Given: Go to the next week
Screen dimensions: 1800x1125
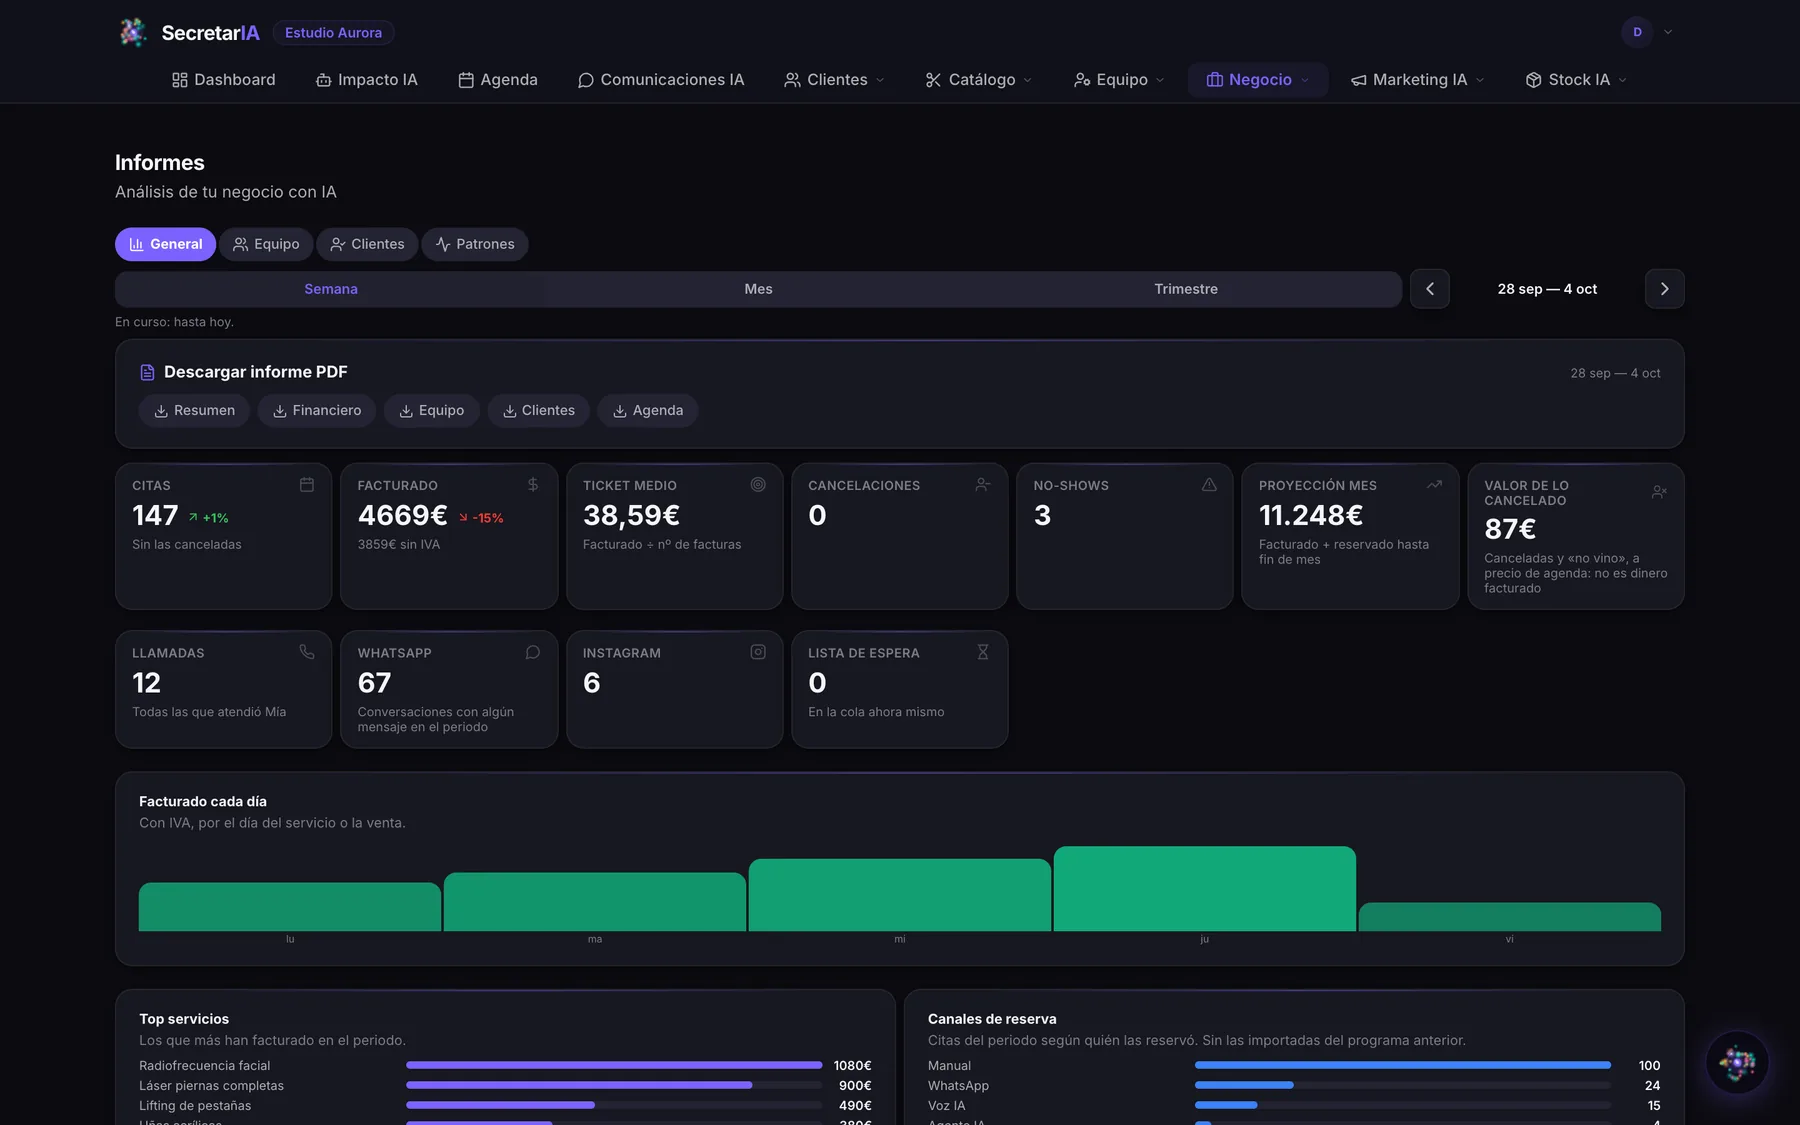Looking at the screenshot, I should point(1665,289).
